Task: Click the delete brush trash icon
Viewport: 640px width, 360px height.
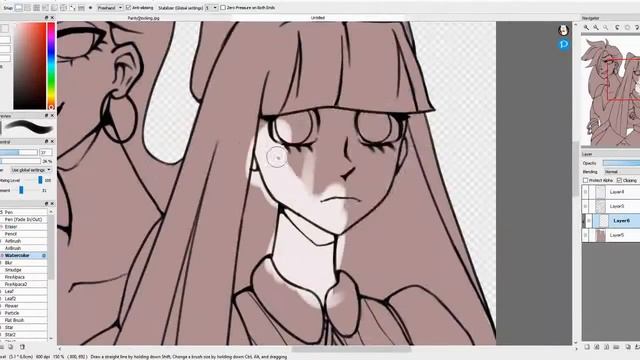Action: click(22, 347)
